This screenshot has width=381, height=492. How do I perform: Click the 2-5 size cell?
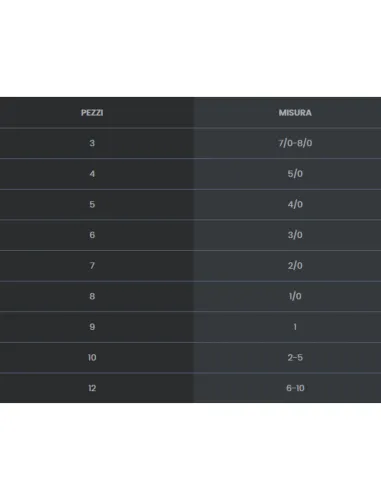(295, 357)
